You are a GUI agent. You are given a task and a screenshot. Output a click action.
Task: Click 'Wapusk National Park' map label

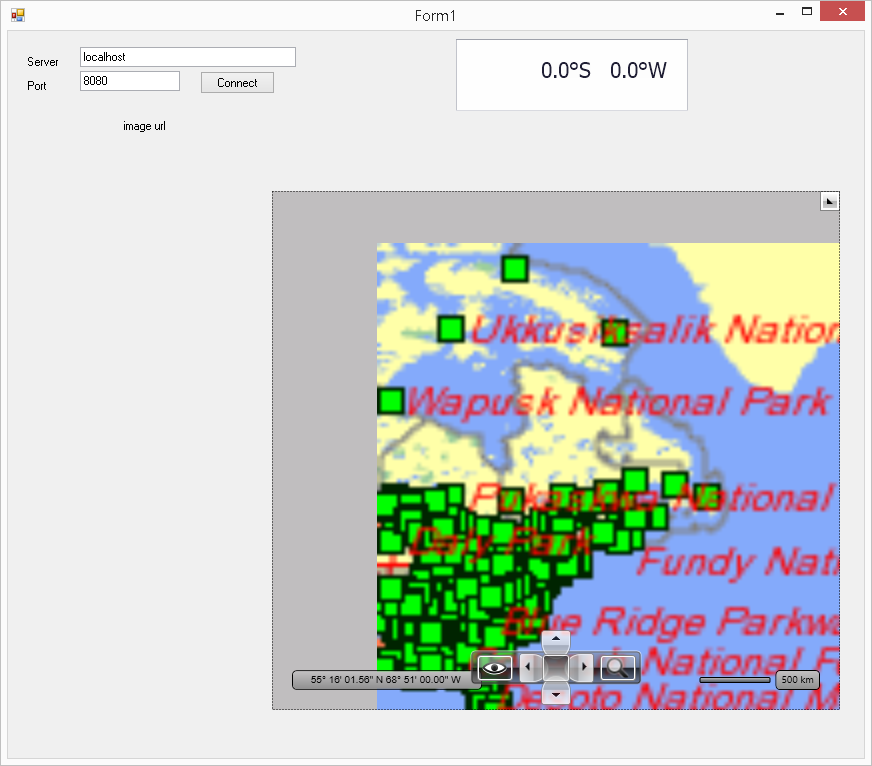pyautogui.click(x=619, y=401)
